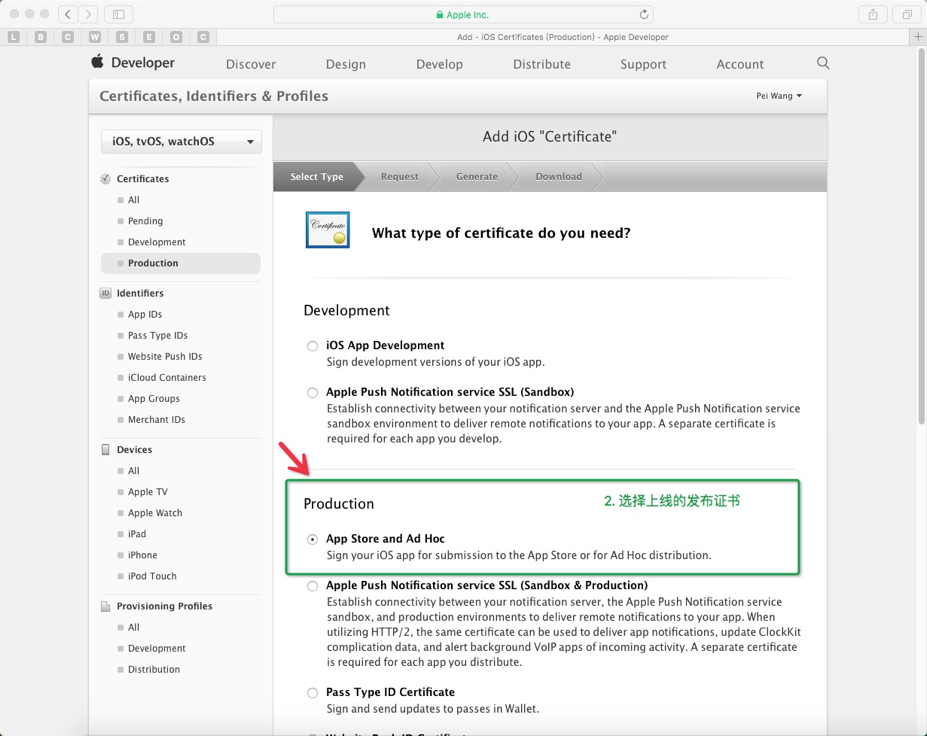
Task: Open Development provisioning profiles
Action: click(157, 649)
